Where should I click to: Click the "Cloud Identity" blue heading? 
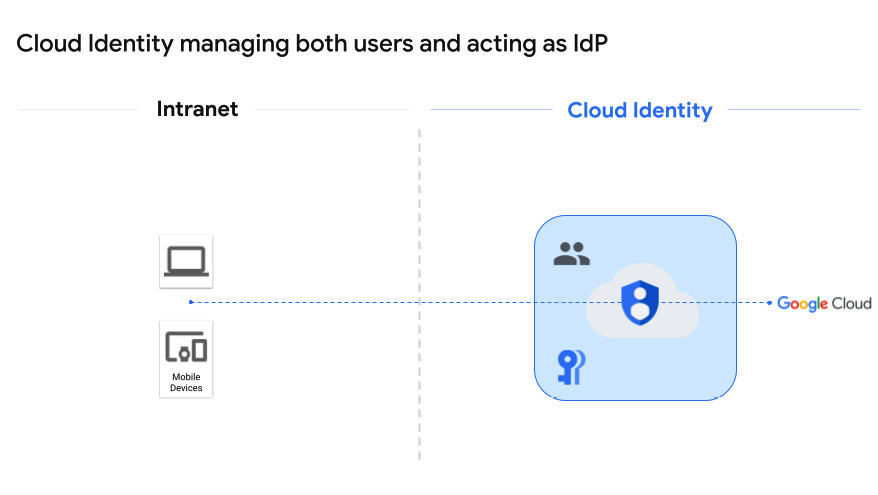coord(640,110)
